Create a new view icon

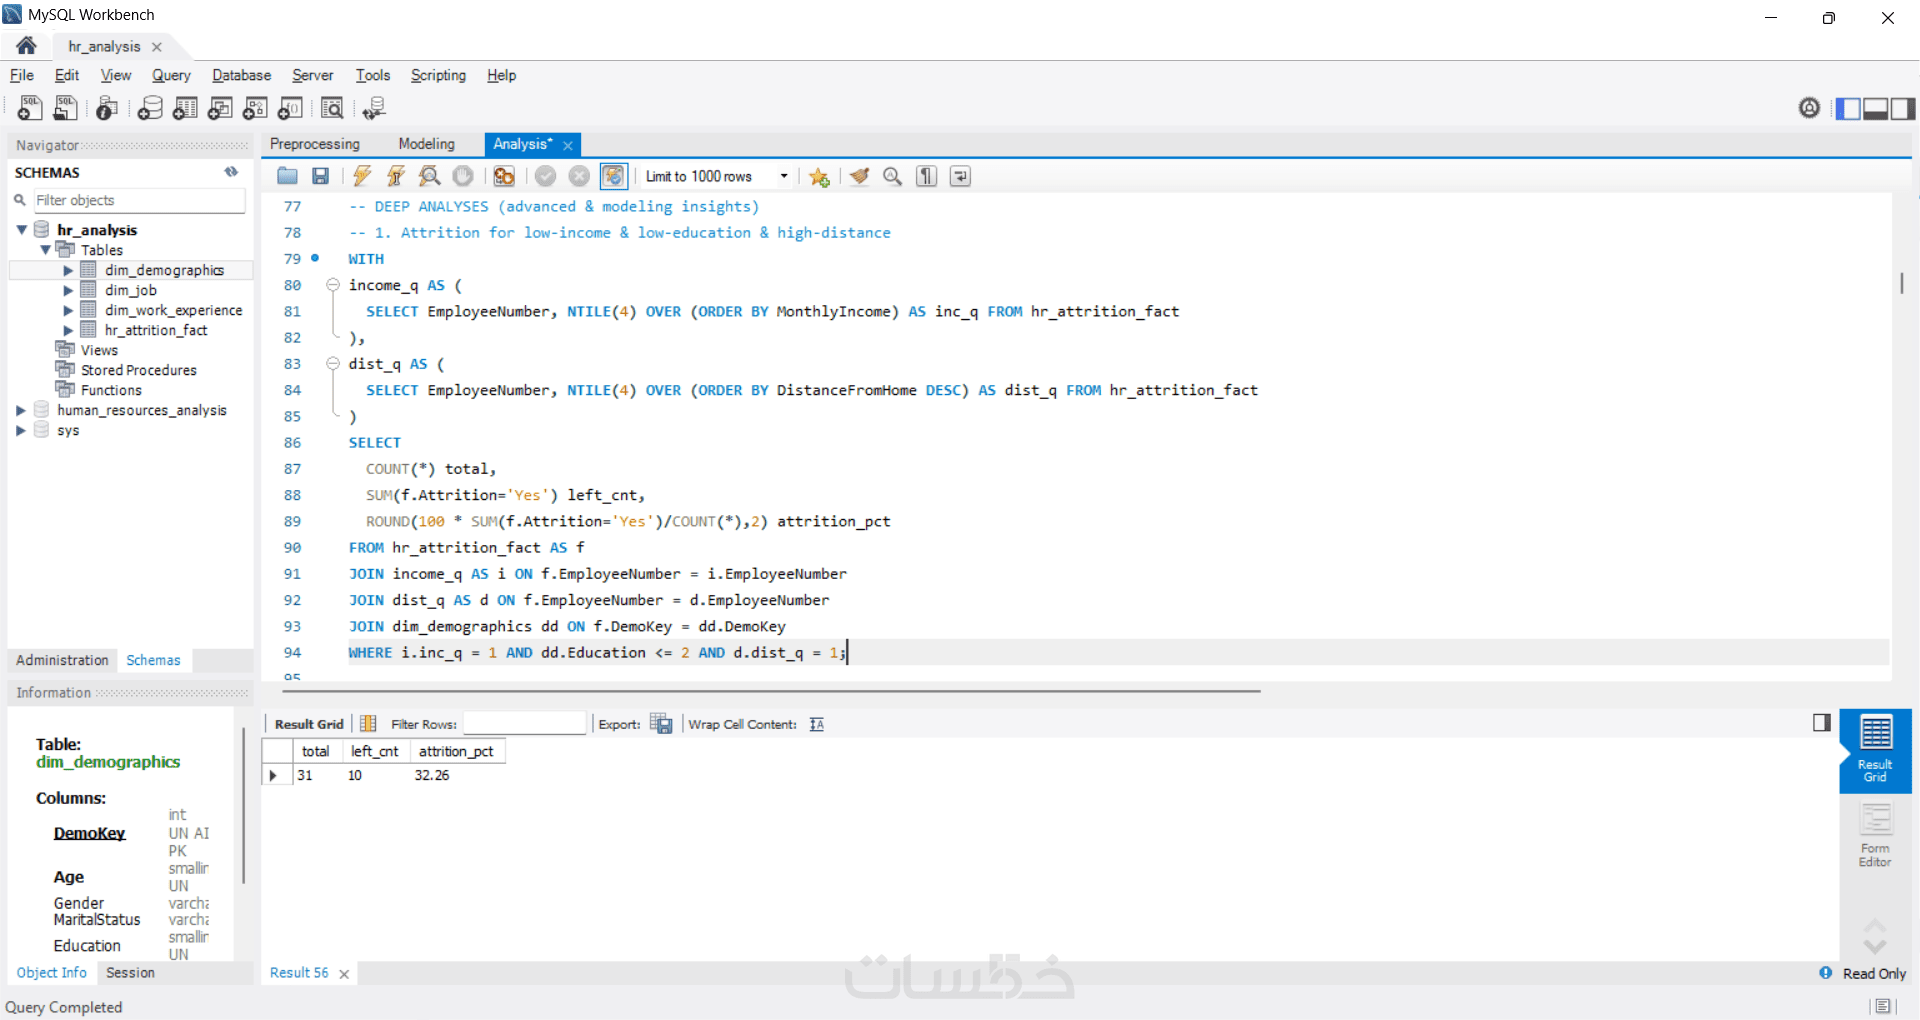(x=220, y=108)
